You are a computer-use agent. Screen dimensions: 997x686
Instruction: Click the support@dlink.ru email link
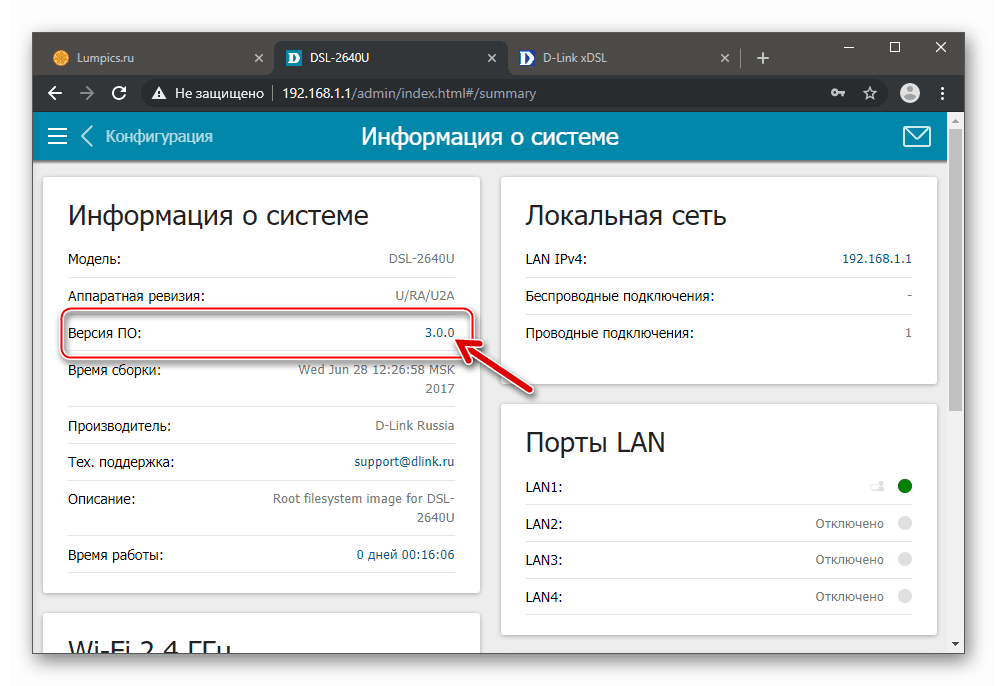pos(404,462)
